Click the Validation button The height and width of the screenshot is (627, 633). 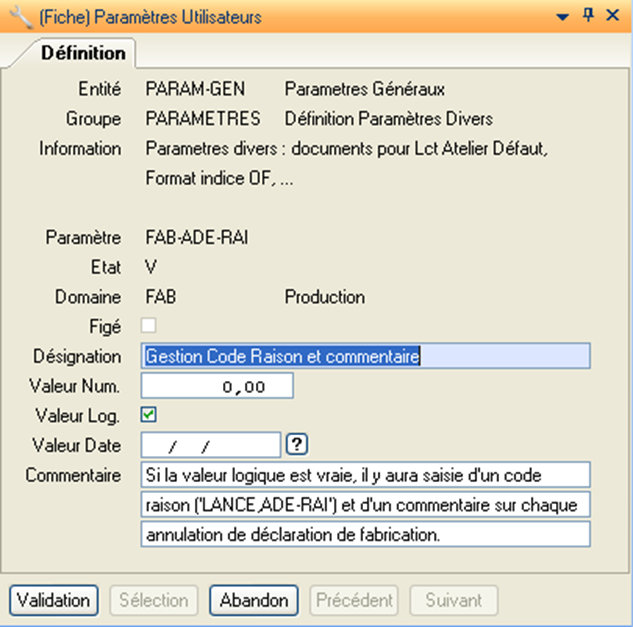coord(54,600)
